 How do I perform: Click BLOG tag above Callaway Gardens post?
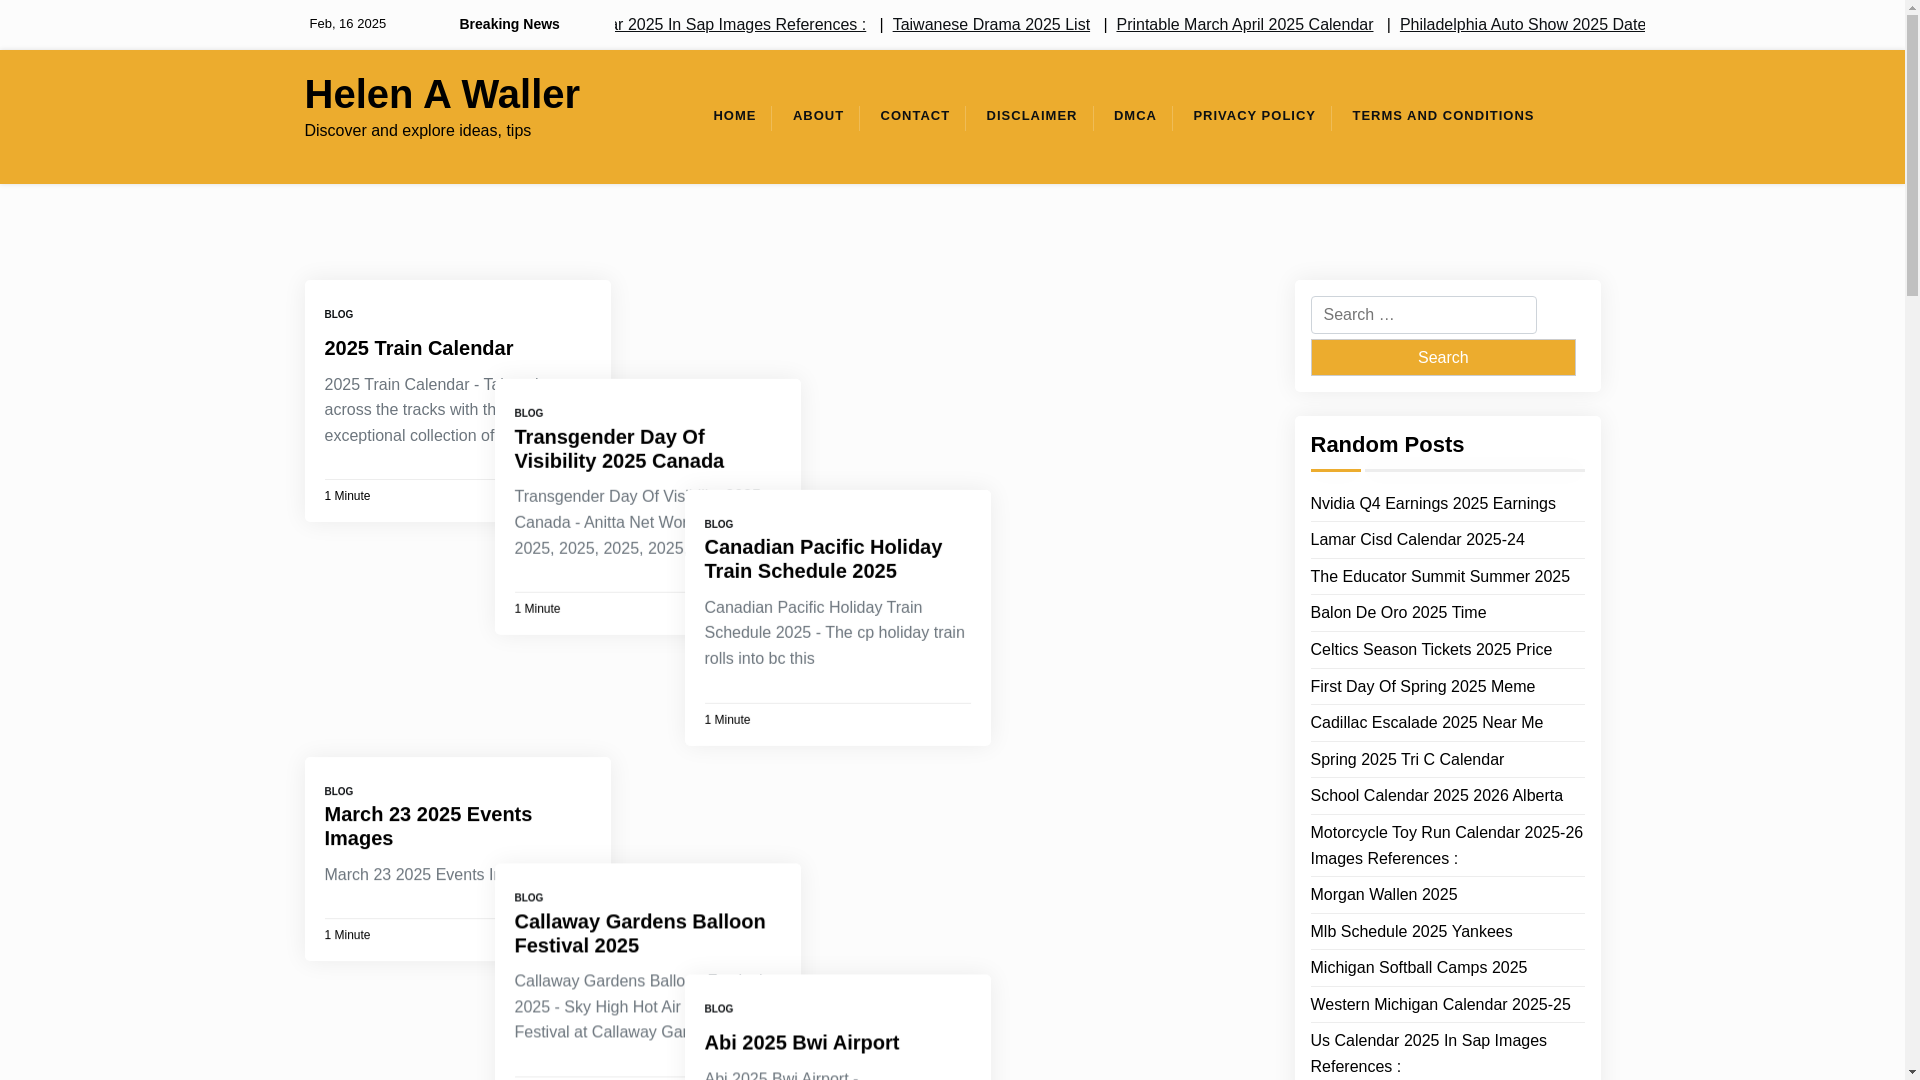pyautogui.click(x=528, y=898)
